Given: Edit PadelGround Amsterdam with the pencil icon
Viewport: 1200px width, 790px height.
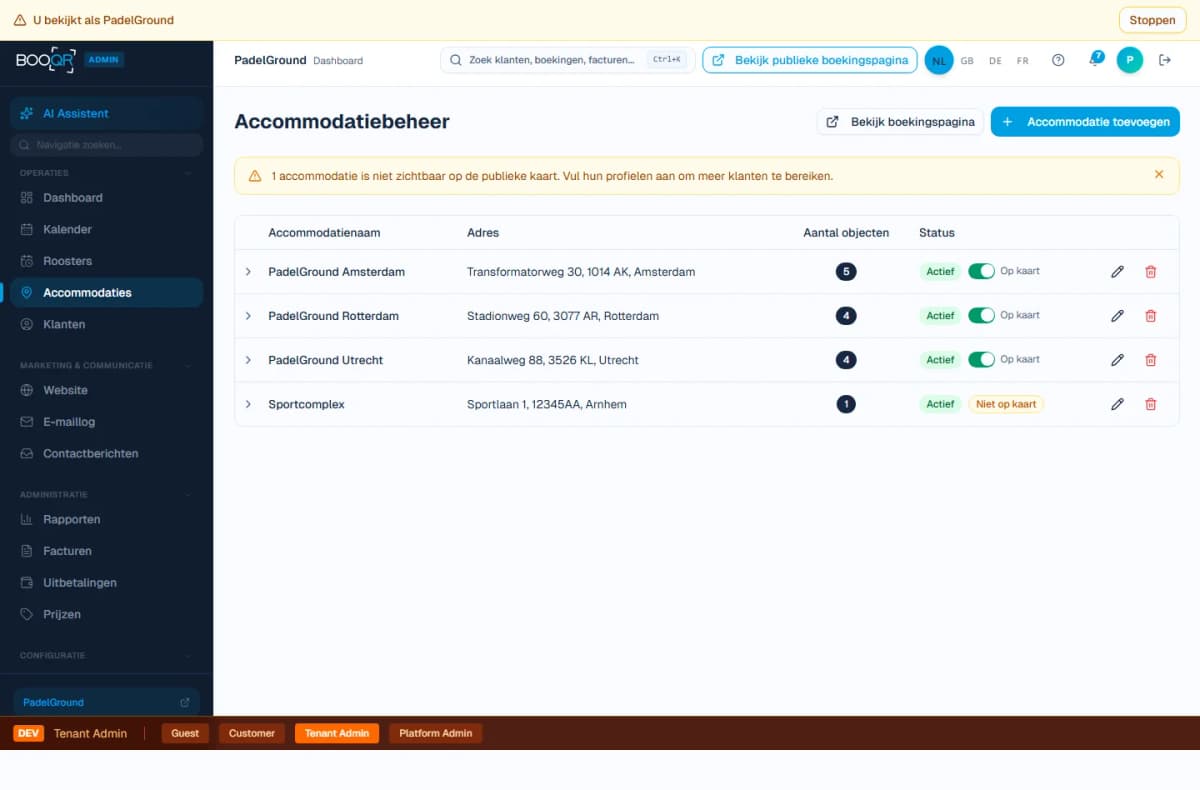Looking at the screenshot, I should pyautogui.click(x=1117, y=271).
